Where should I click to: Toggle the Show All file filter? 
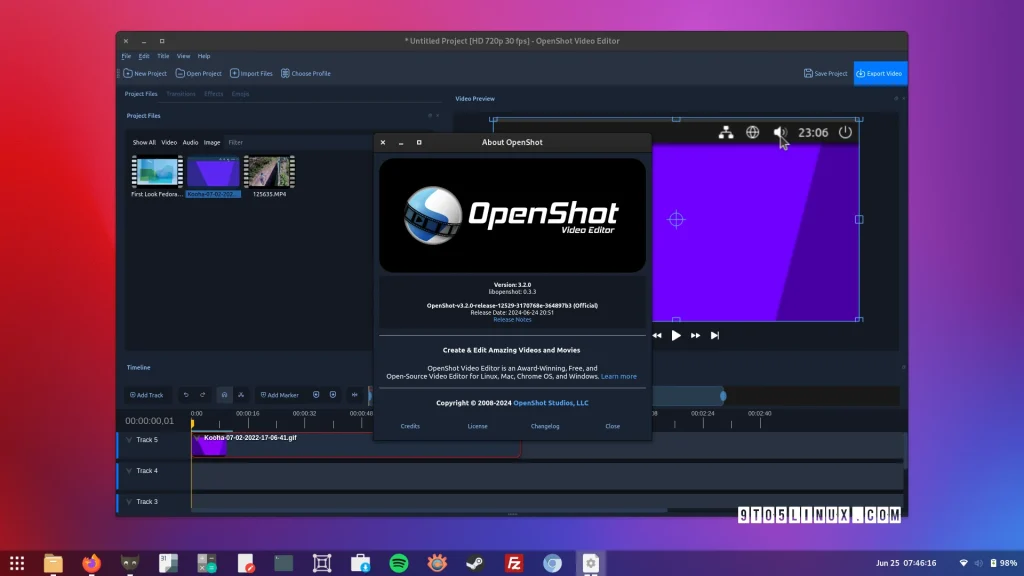tap(144, 142)
